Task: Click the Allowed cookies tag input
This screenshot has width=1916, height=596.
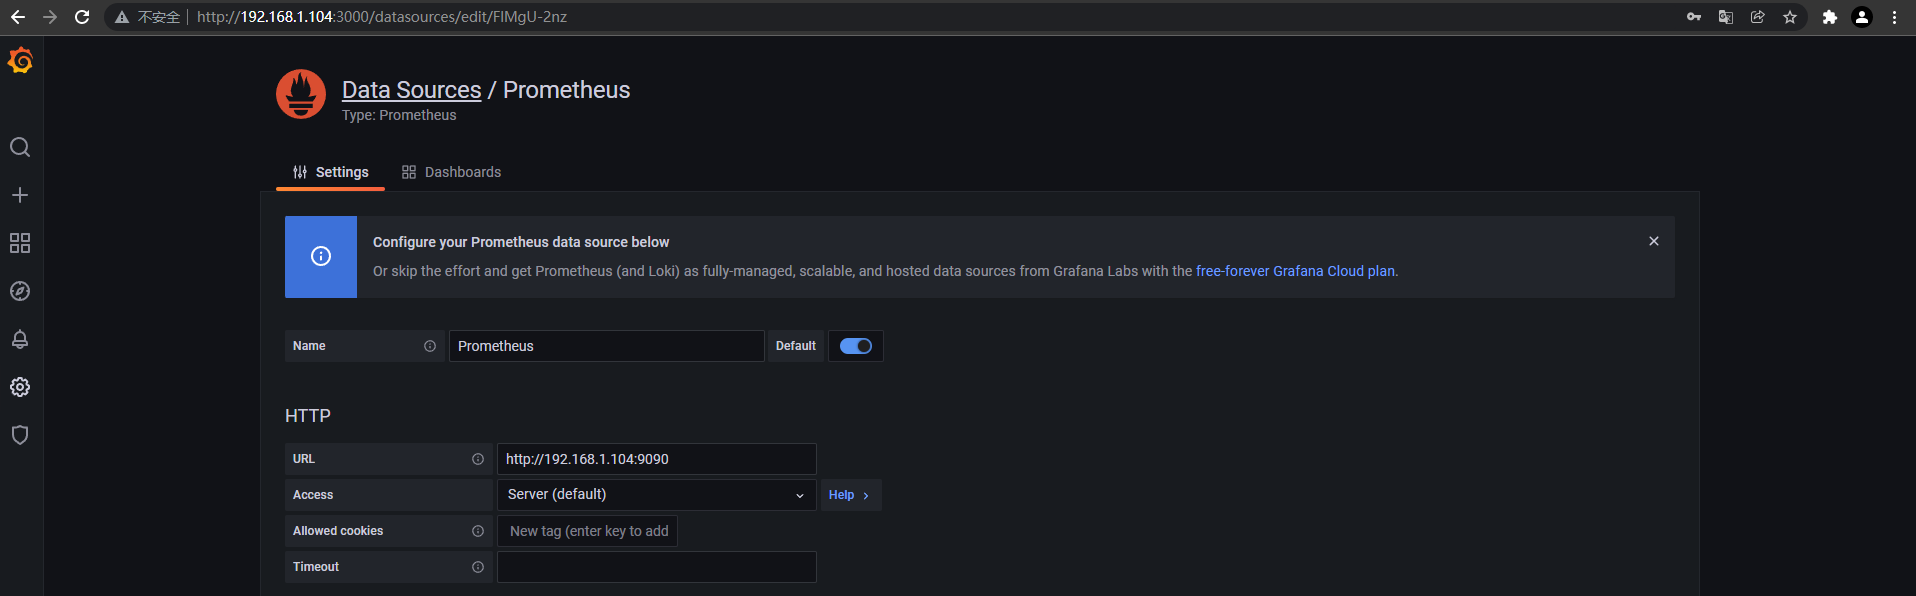Action: pos(588,531)
